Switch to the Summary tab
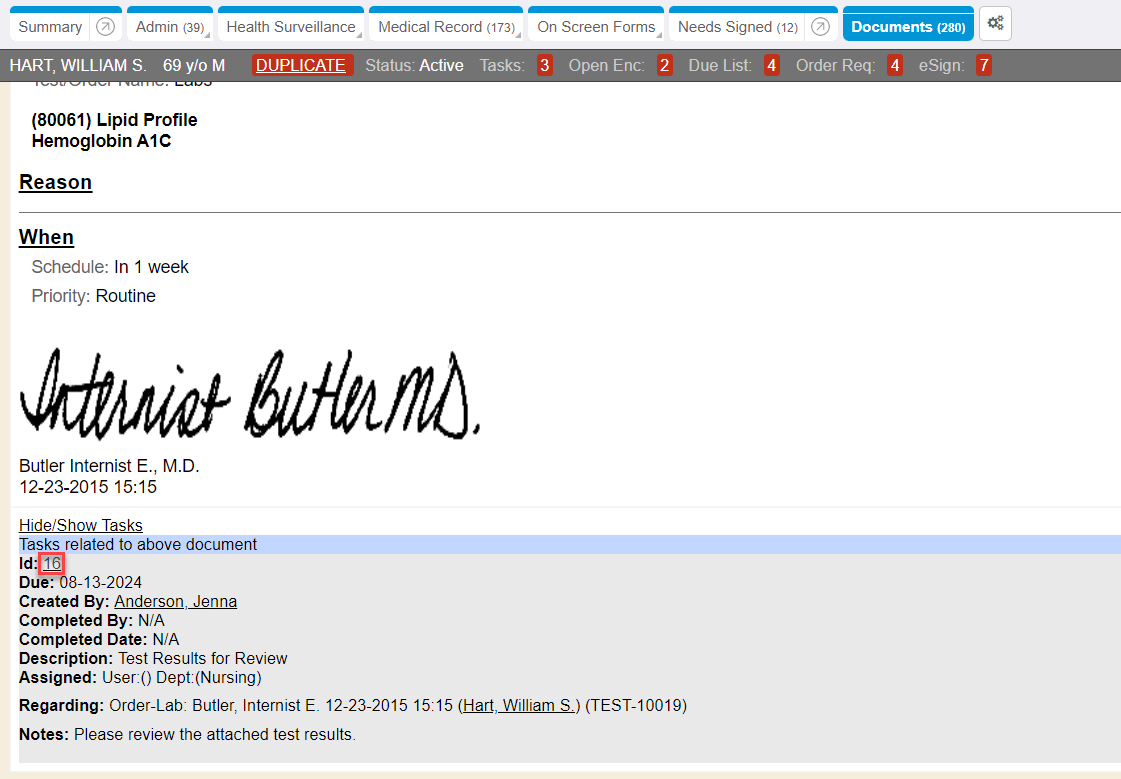Image resolution: width=1121 pixels, height=779 pixels. (x=50, y=27)
